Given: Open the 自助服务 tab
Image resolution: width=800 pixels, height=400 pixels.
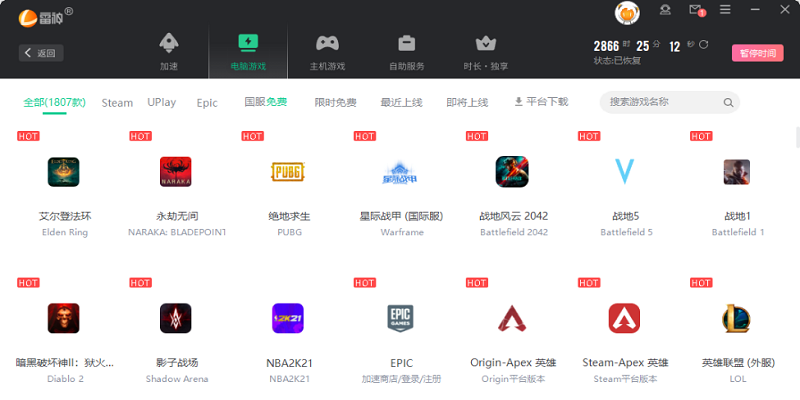Looking at the screenshot, I should point(407,52).
